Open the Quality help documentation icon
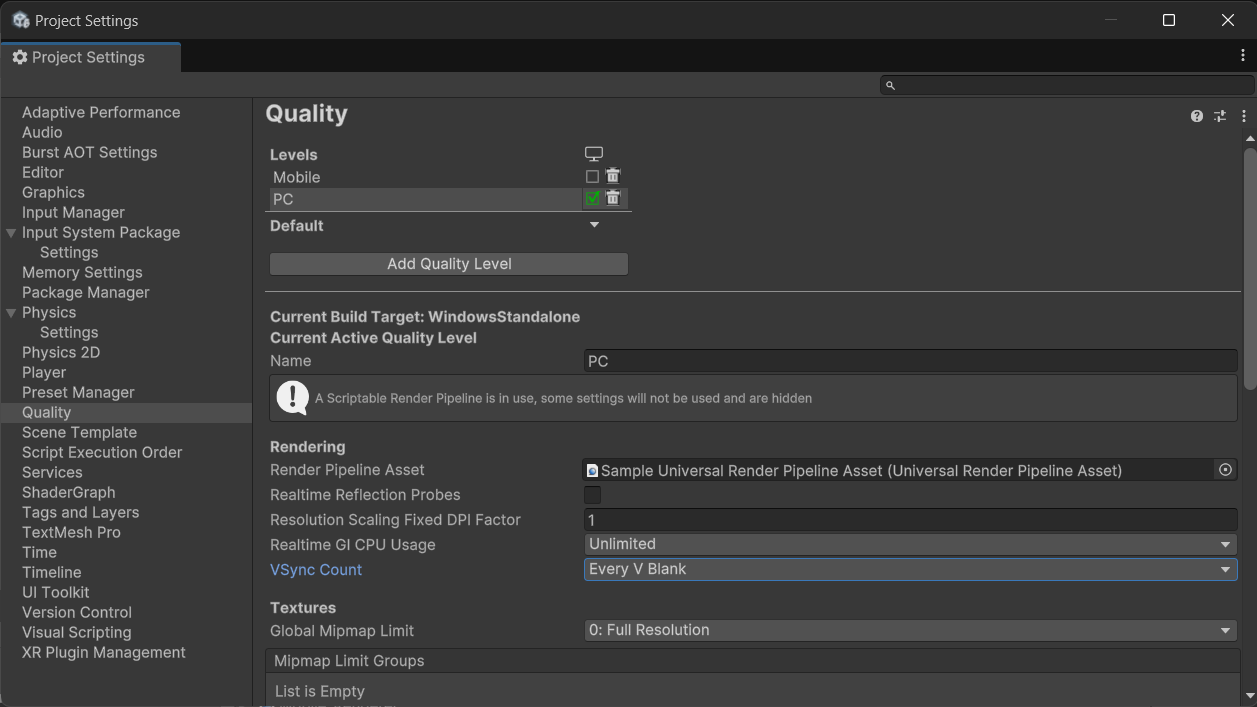This screenshot has width=1257, height=707. (x=1196, y=116)
